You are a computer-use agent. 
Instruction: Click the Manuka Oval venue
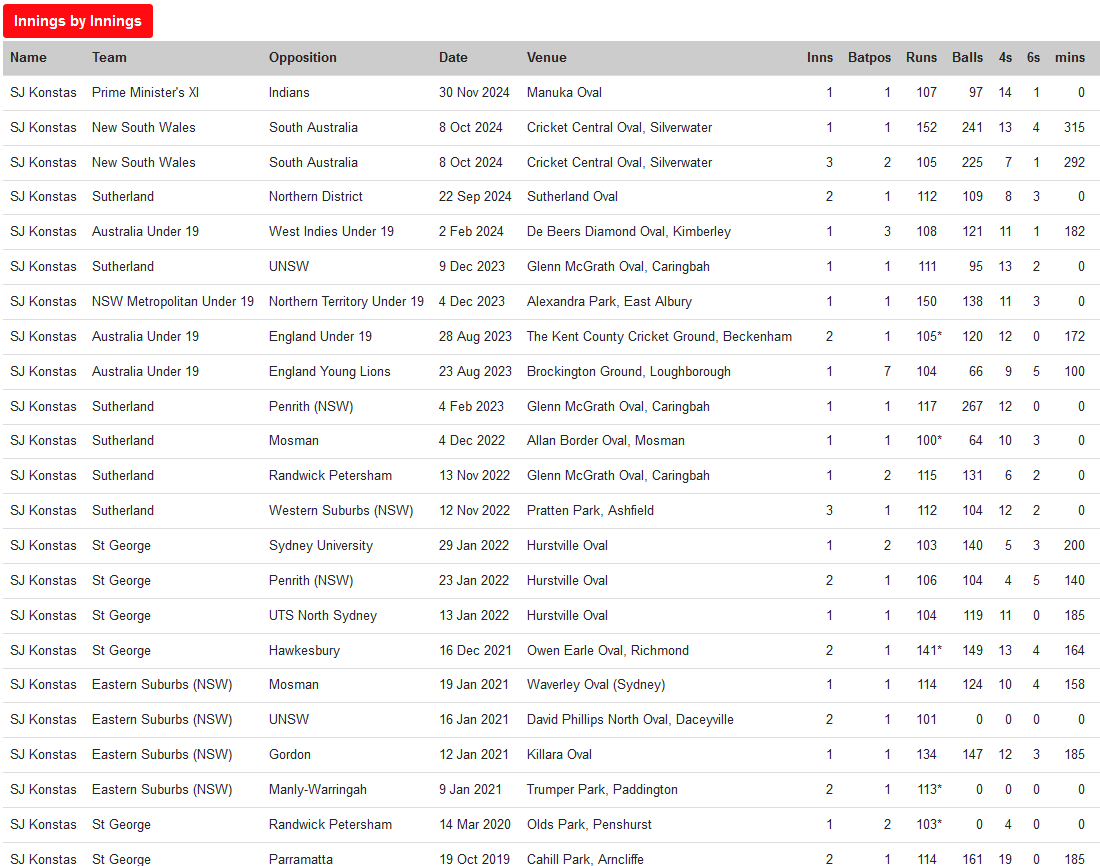tap(564, 93)
